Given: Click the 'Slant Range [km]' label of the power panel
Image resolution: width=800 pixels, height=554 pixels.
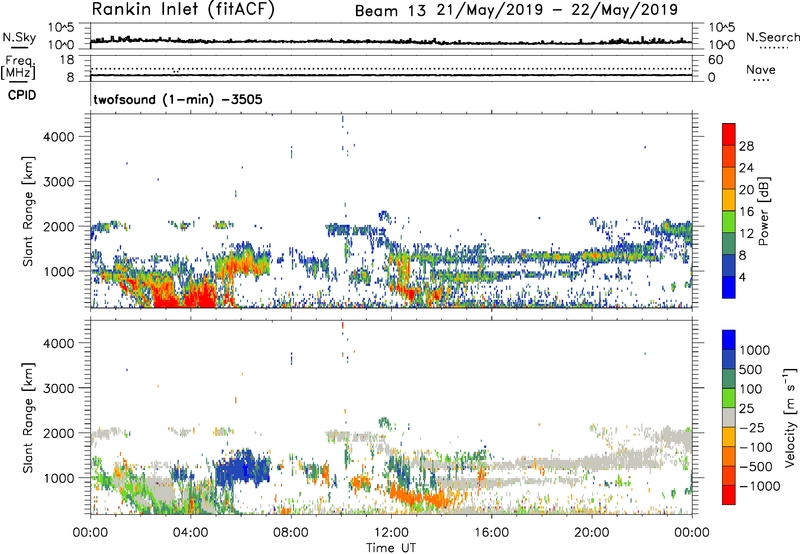Looking at the screenshot, I should [28, 211].
